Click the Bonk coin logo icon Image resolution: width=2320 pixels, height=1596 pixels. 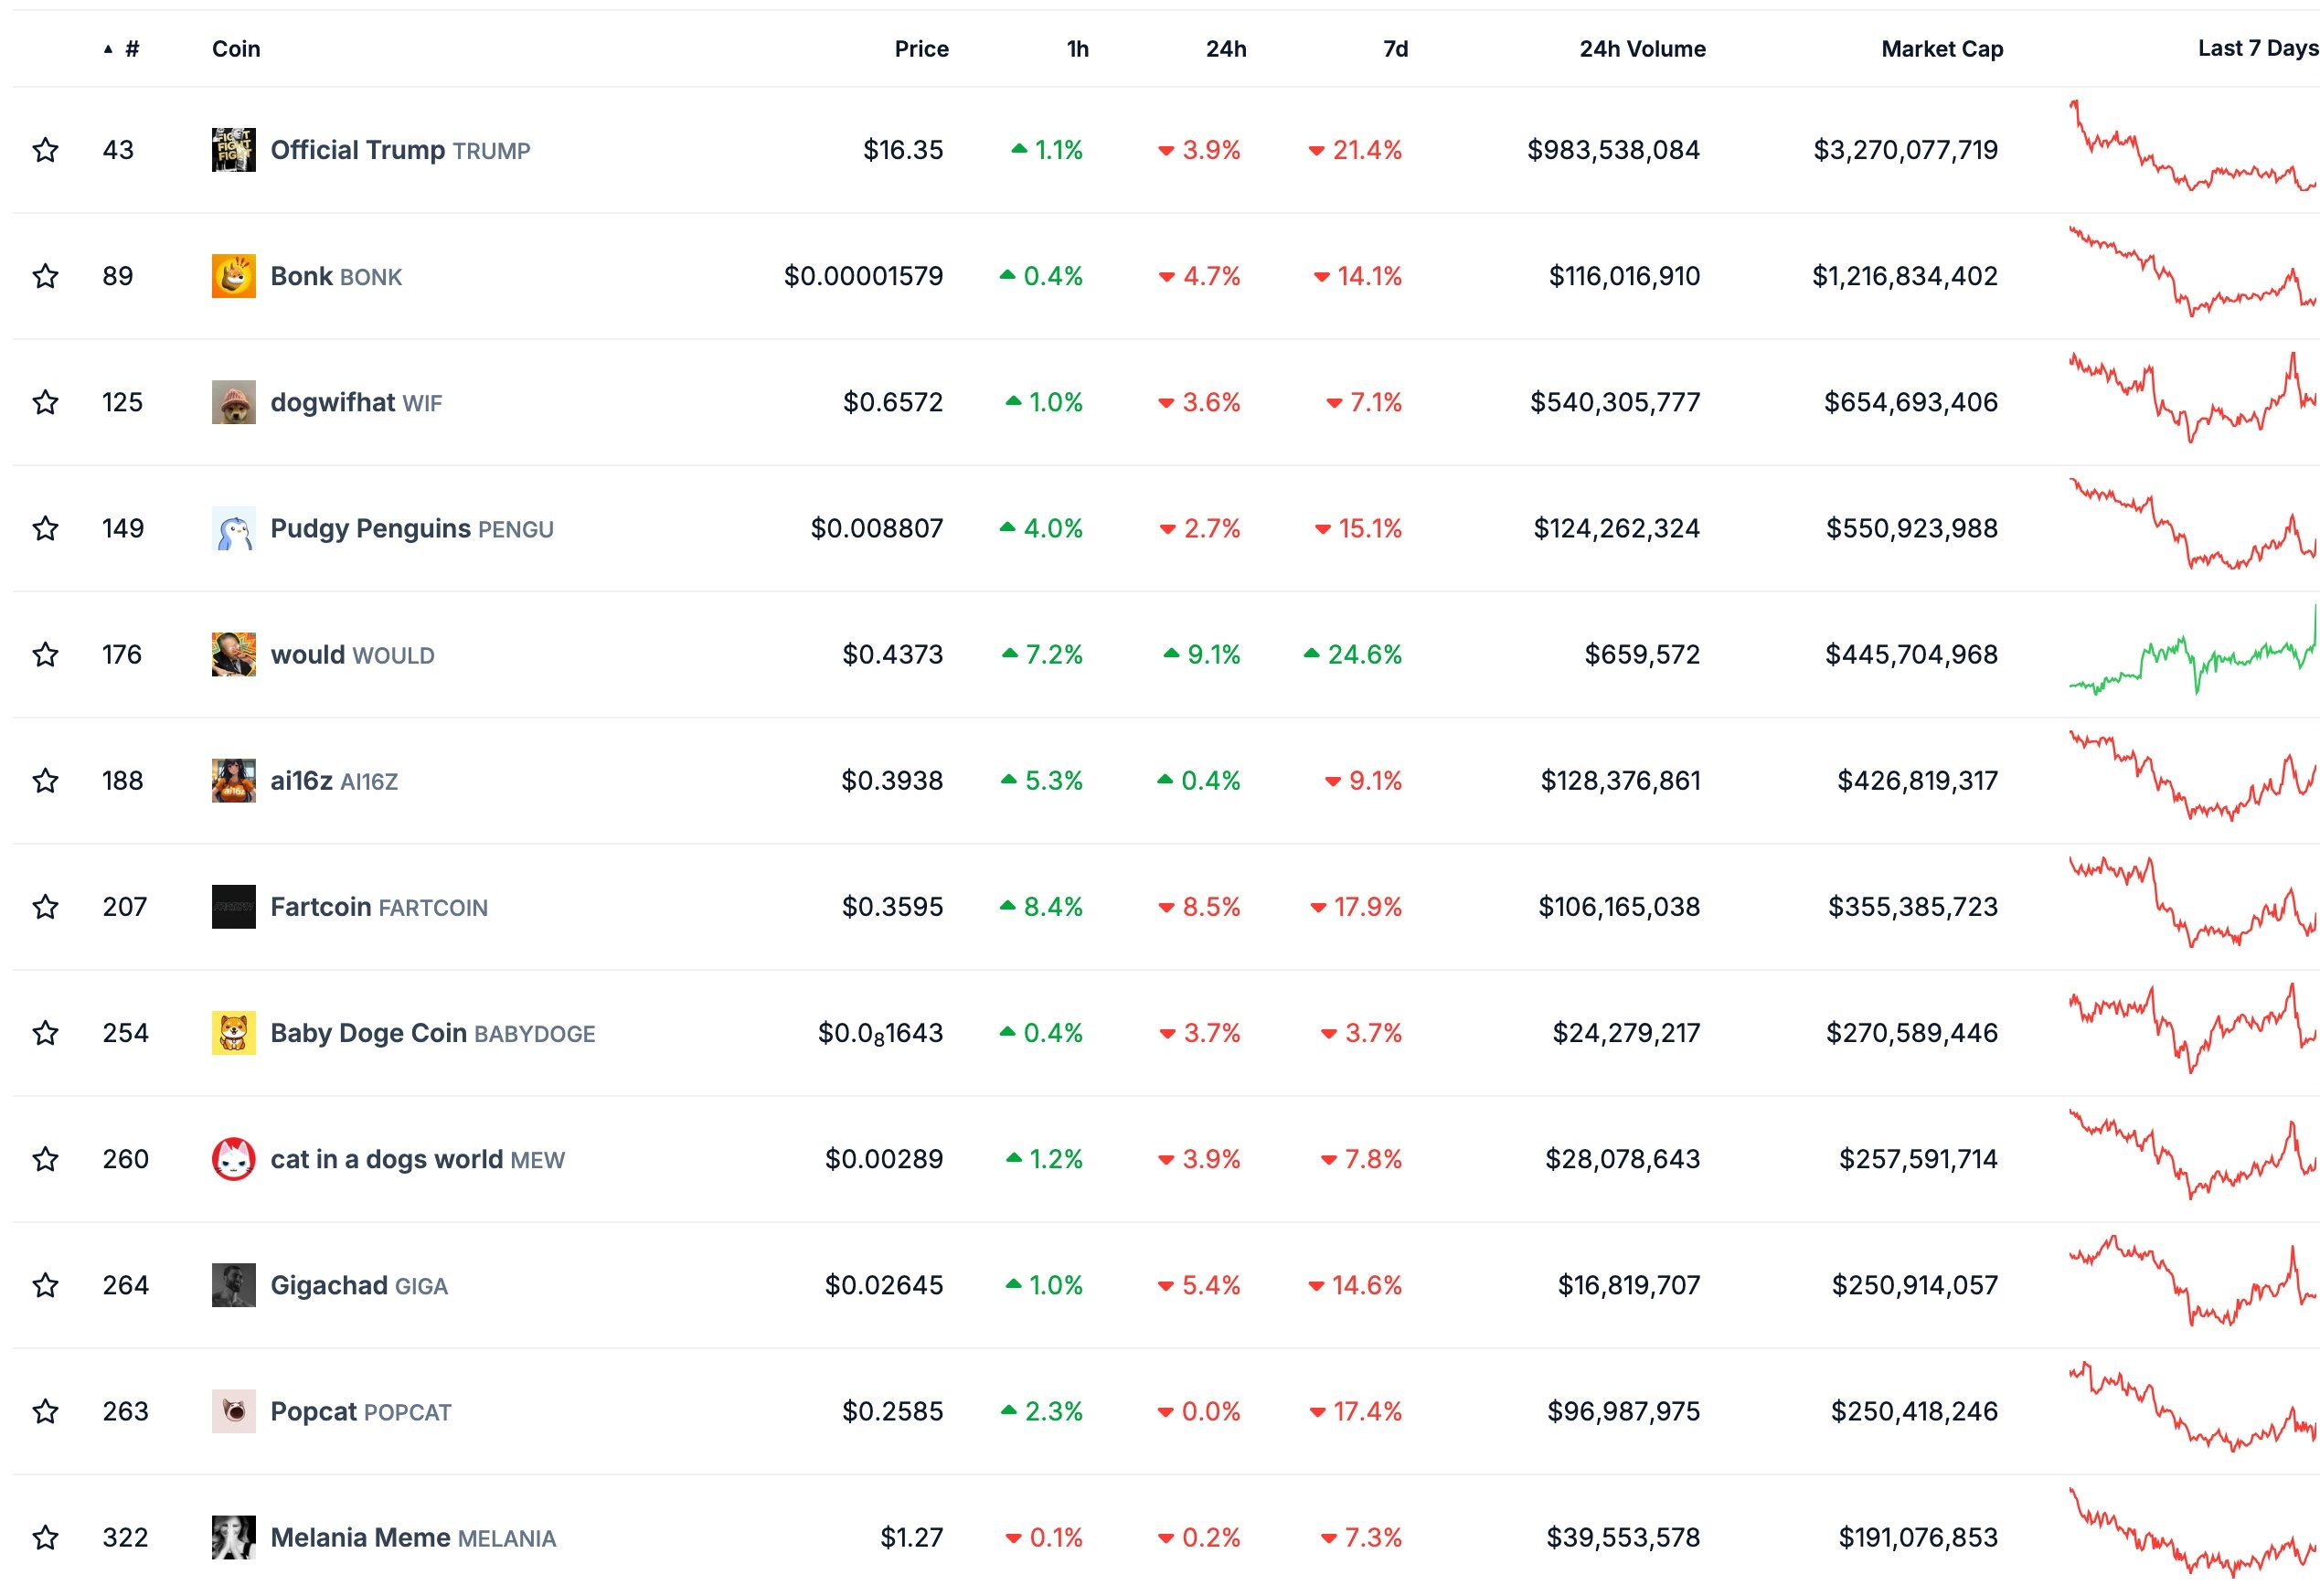tap(233, 276)
